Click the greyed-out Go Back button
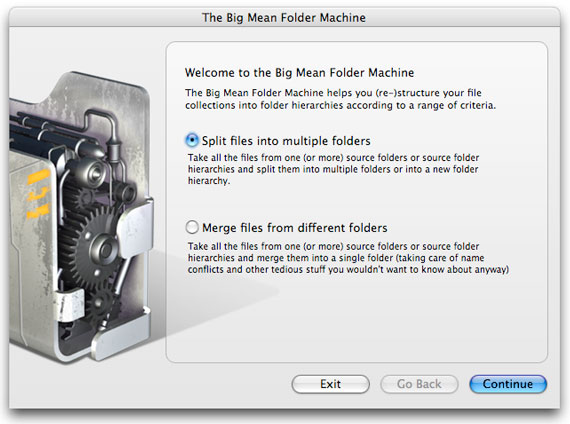This screenshot has width=570, height=424. point(419,384)
